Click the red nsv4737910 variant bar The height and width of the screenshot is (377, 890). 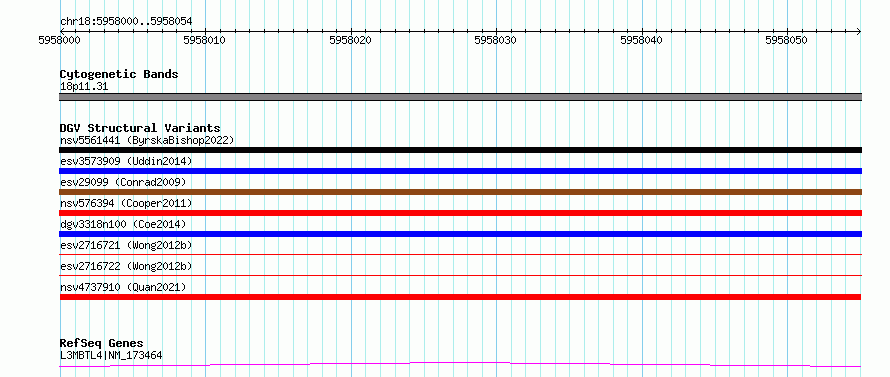click(460, 297)
